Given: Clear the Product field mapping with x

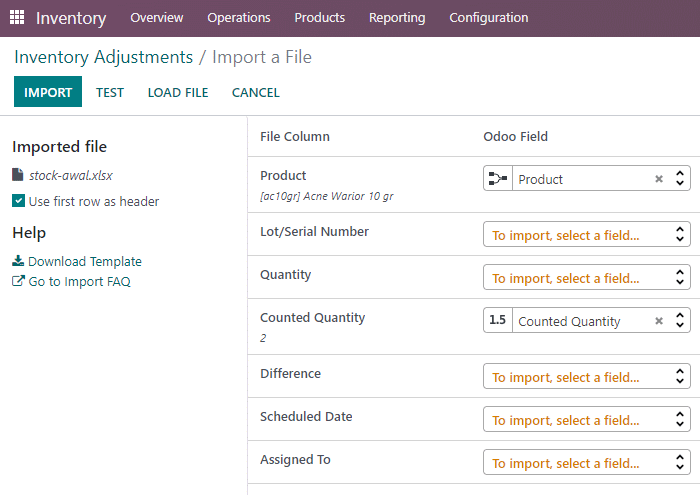Looking at the screenshot, I should (x=659, y=179).
